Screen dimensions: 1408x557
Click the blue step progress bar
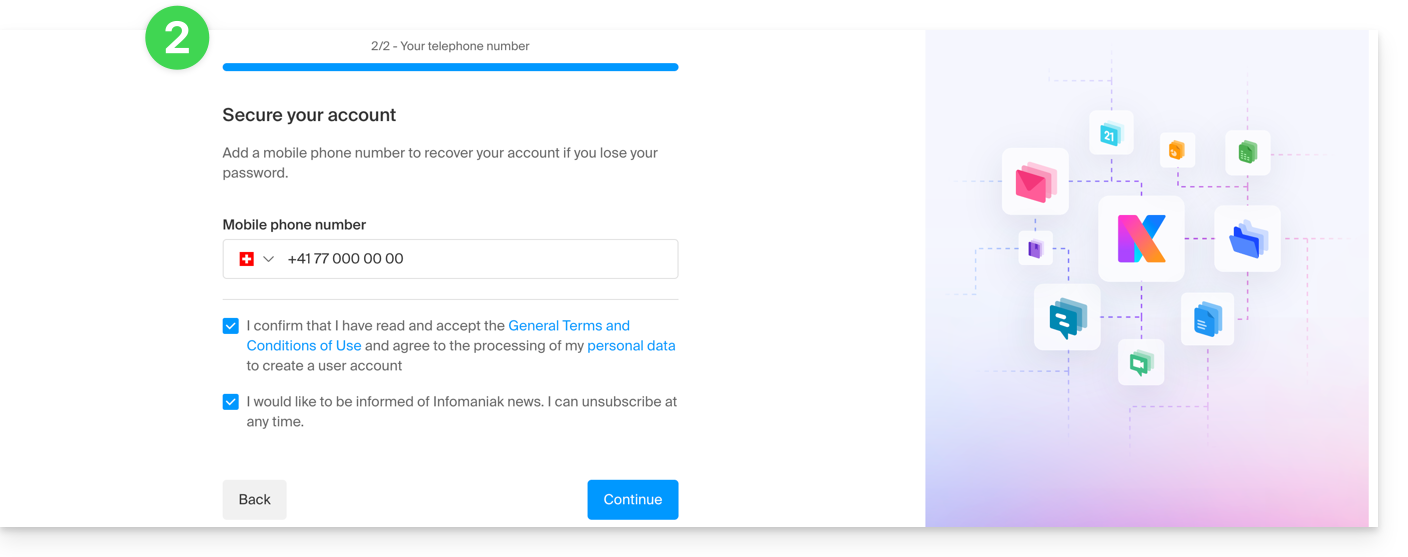(450, 67)
